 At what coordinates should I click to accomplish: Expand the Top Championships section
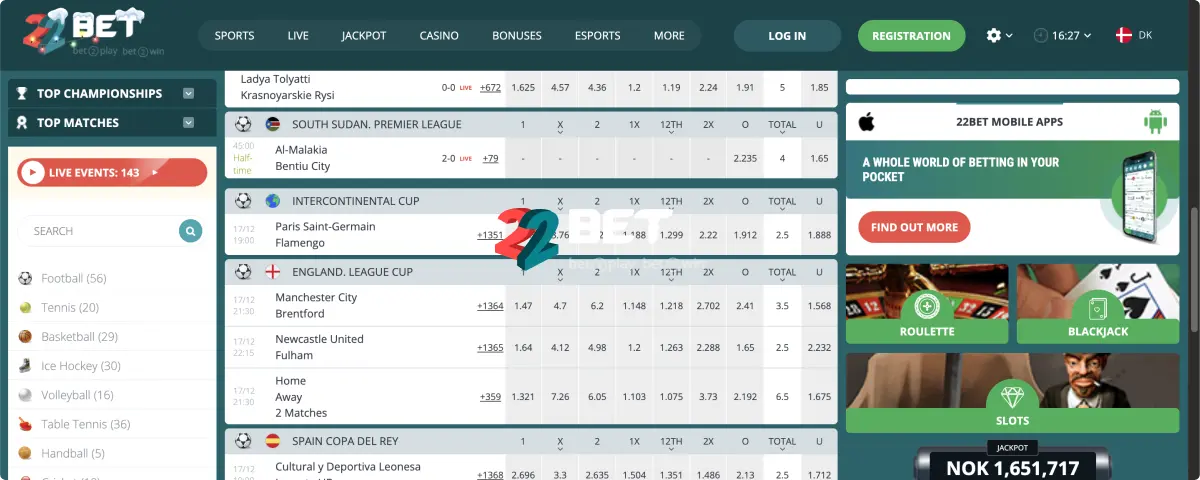point(188,94)
